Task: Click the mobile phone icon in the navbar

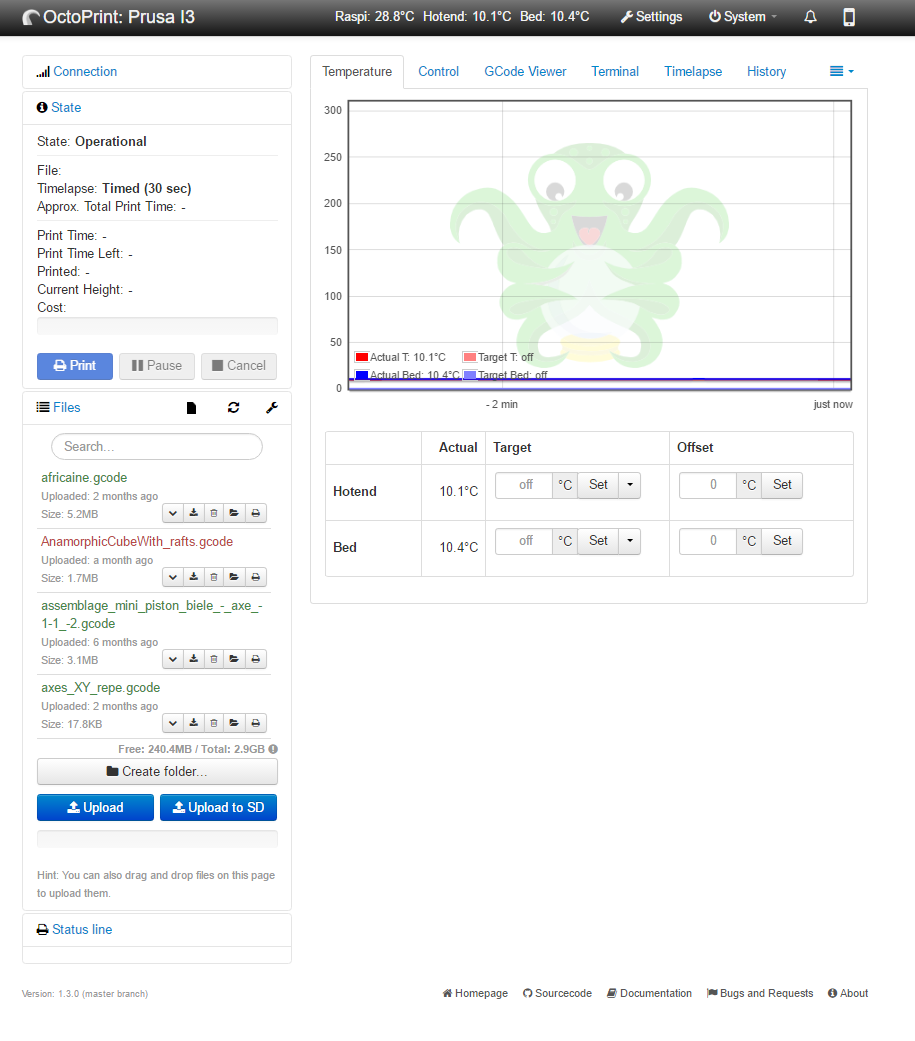Action: click(849, 17)
